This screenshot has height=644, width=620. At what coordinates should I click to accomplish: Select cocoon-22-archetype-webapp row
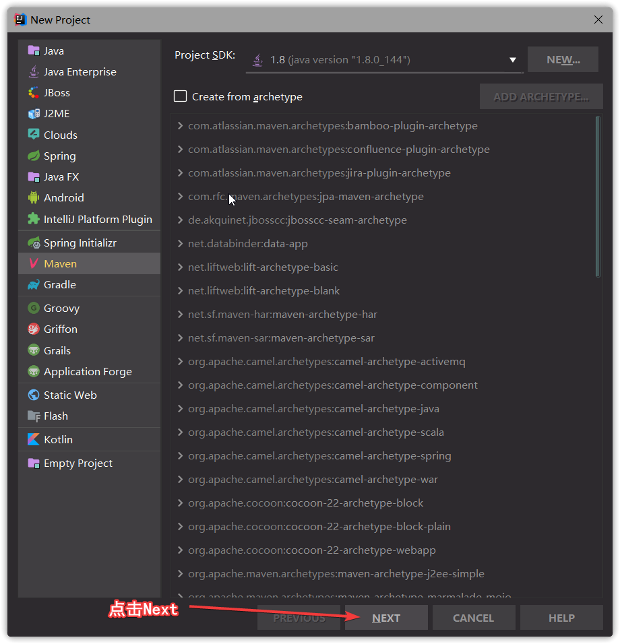click(386, 550)
